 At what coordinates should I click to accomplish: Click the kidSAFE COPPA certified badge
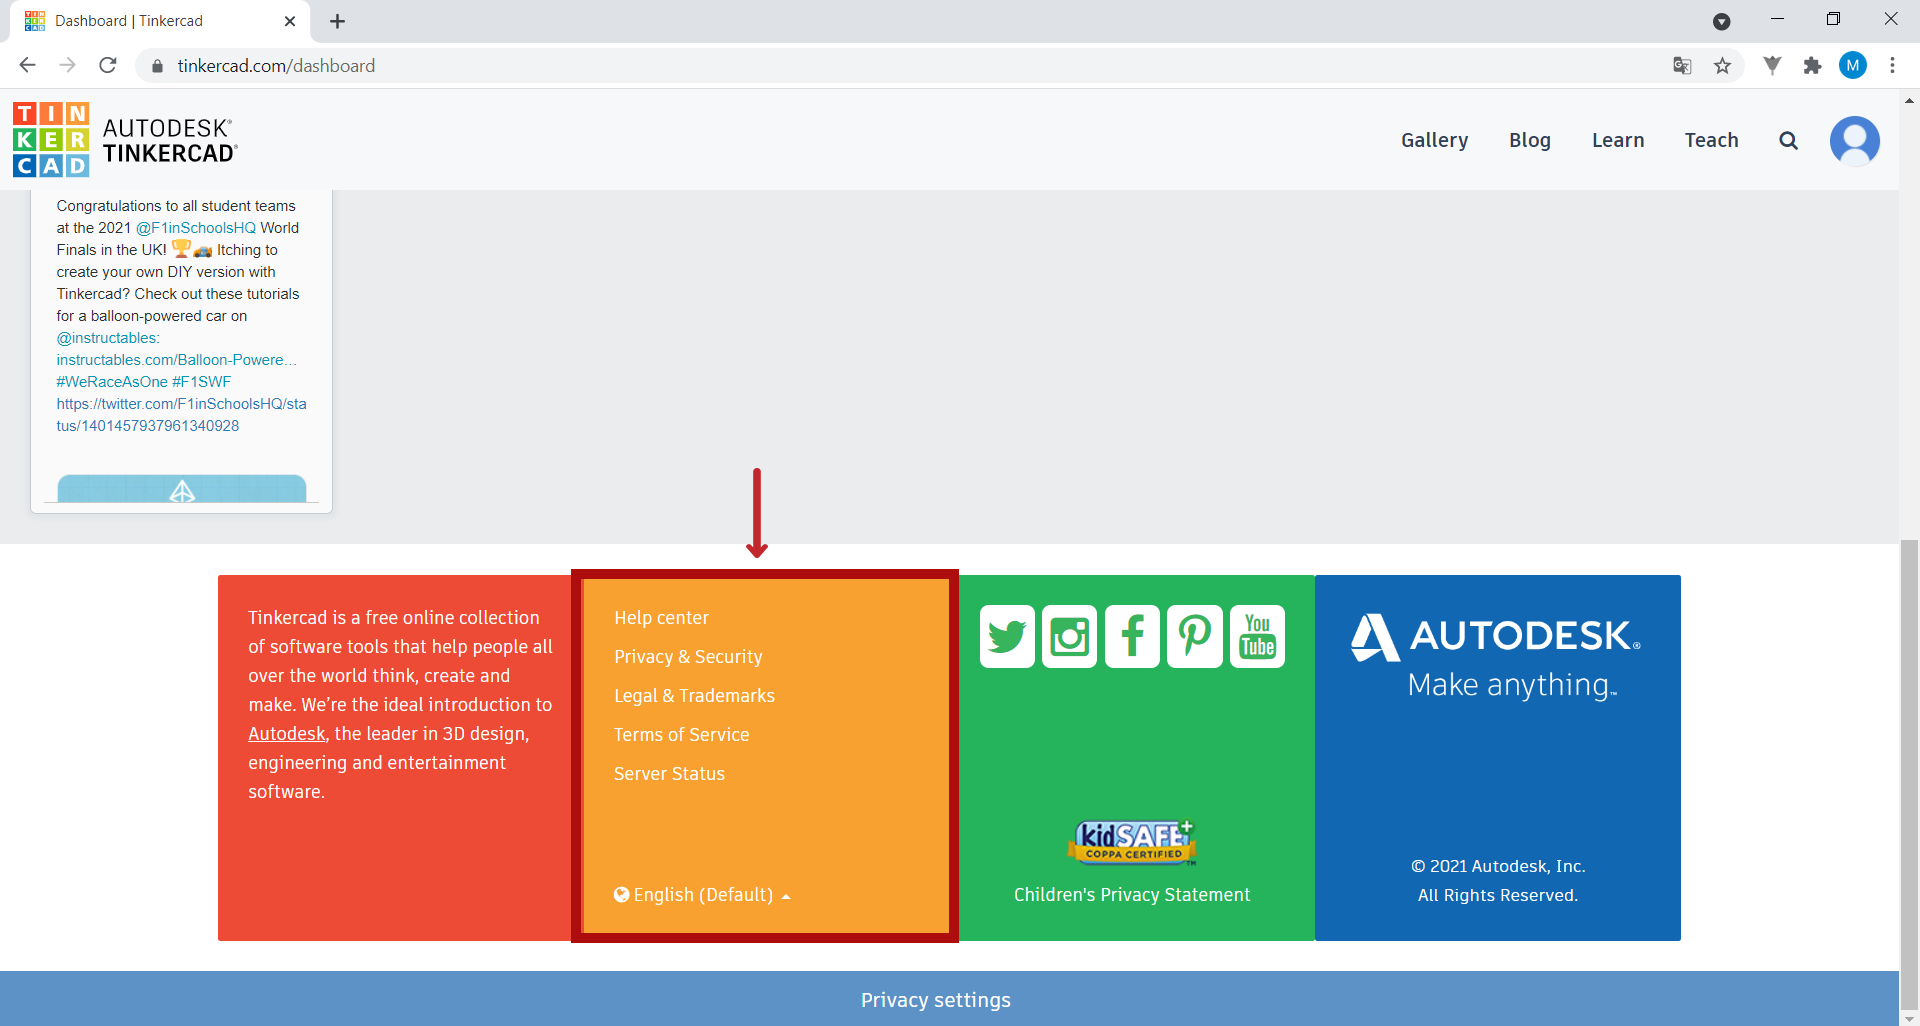tap(1132, 841)
